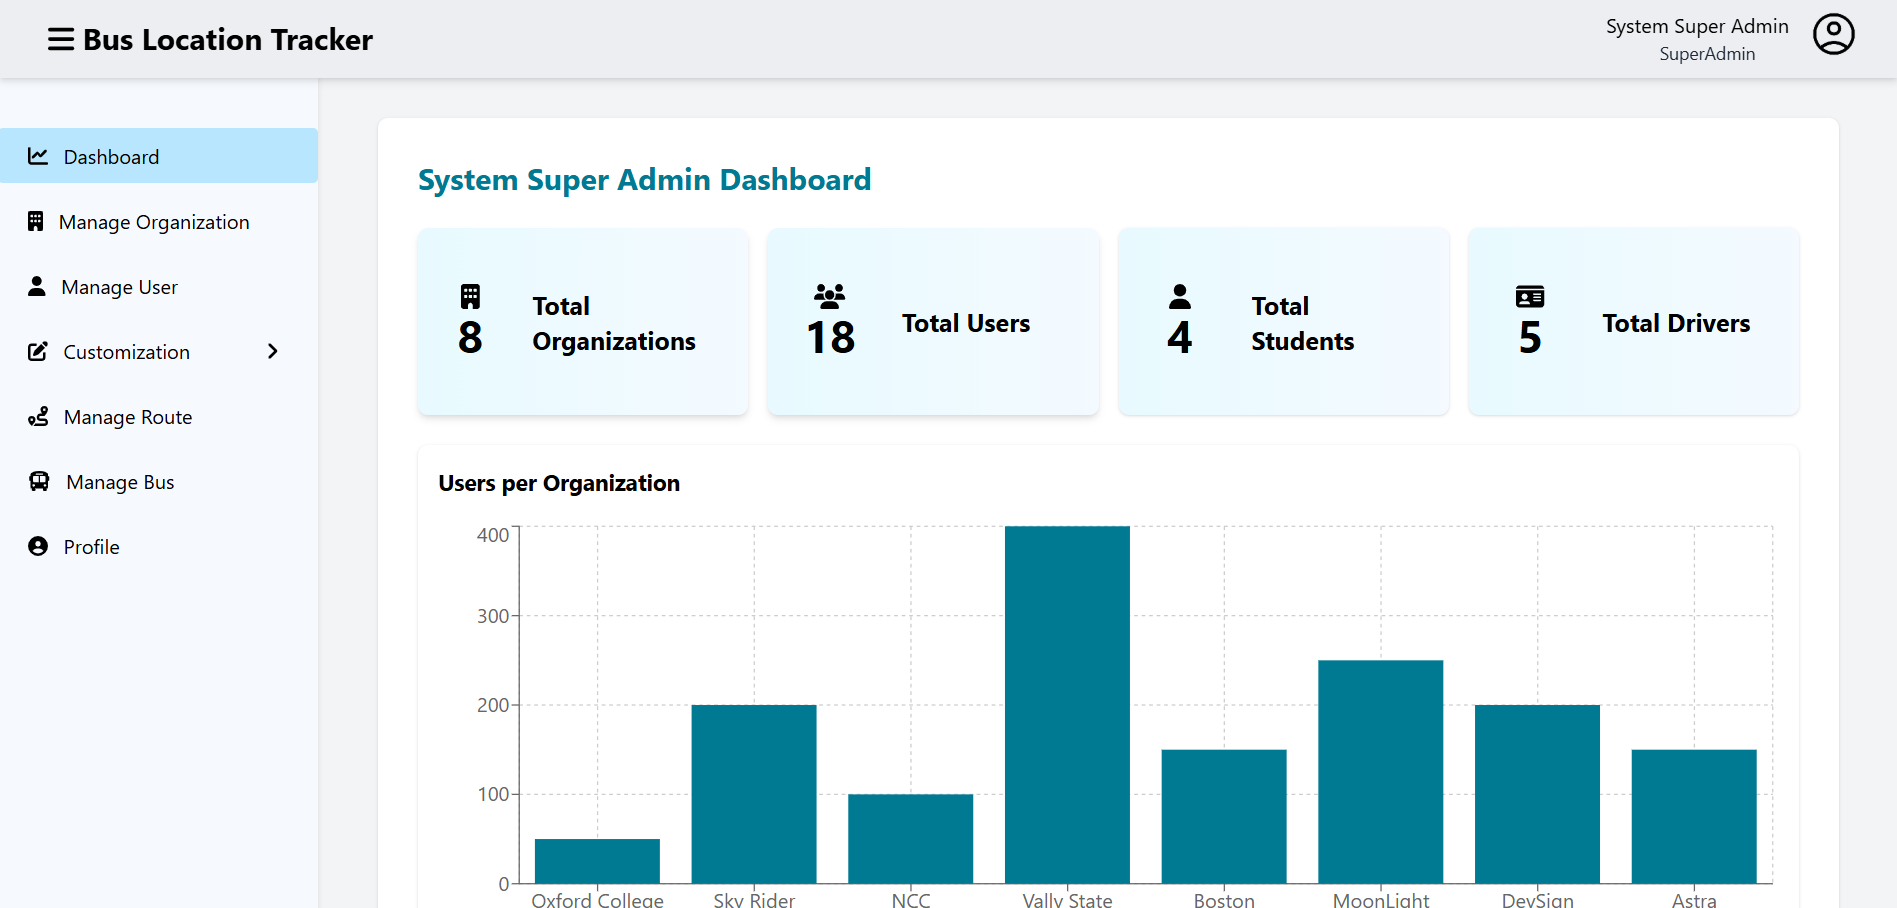Open the Manage User menu item
Viewport: 1897px width, 908px height.
point(119,287)
